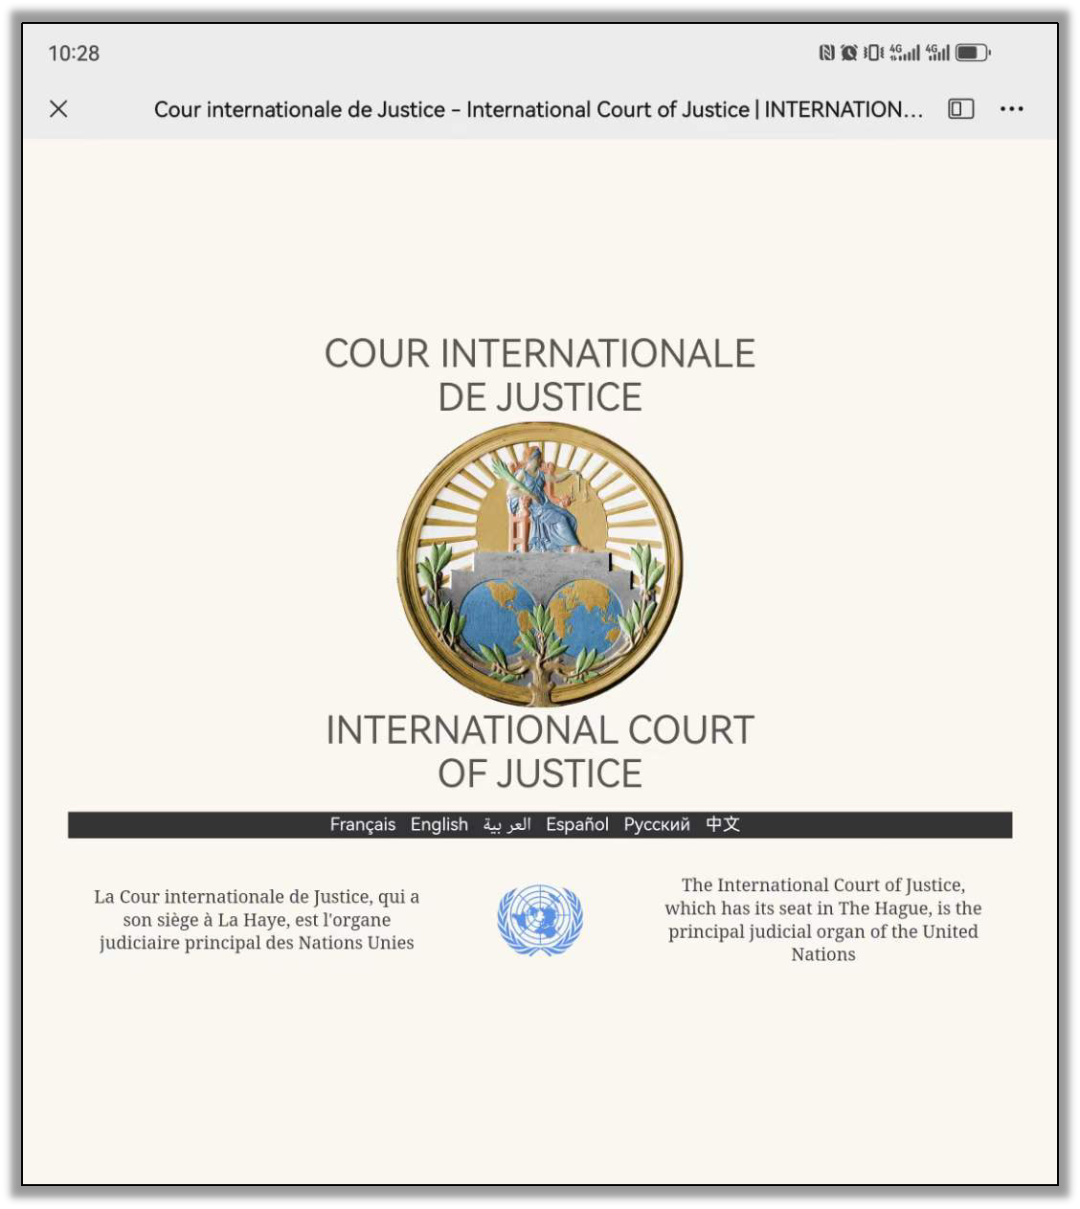
Task: Open the floating window icon in the title bar
Action: tap(961, 109)
